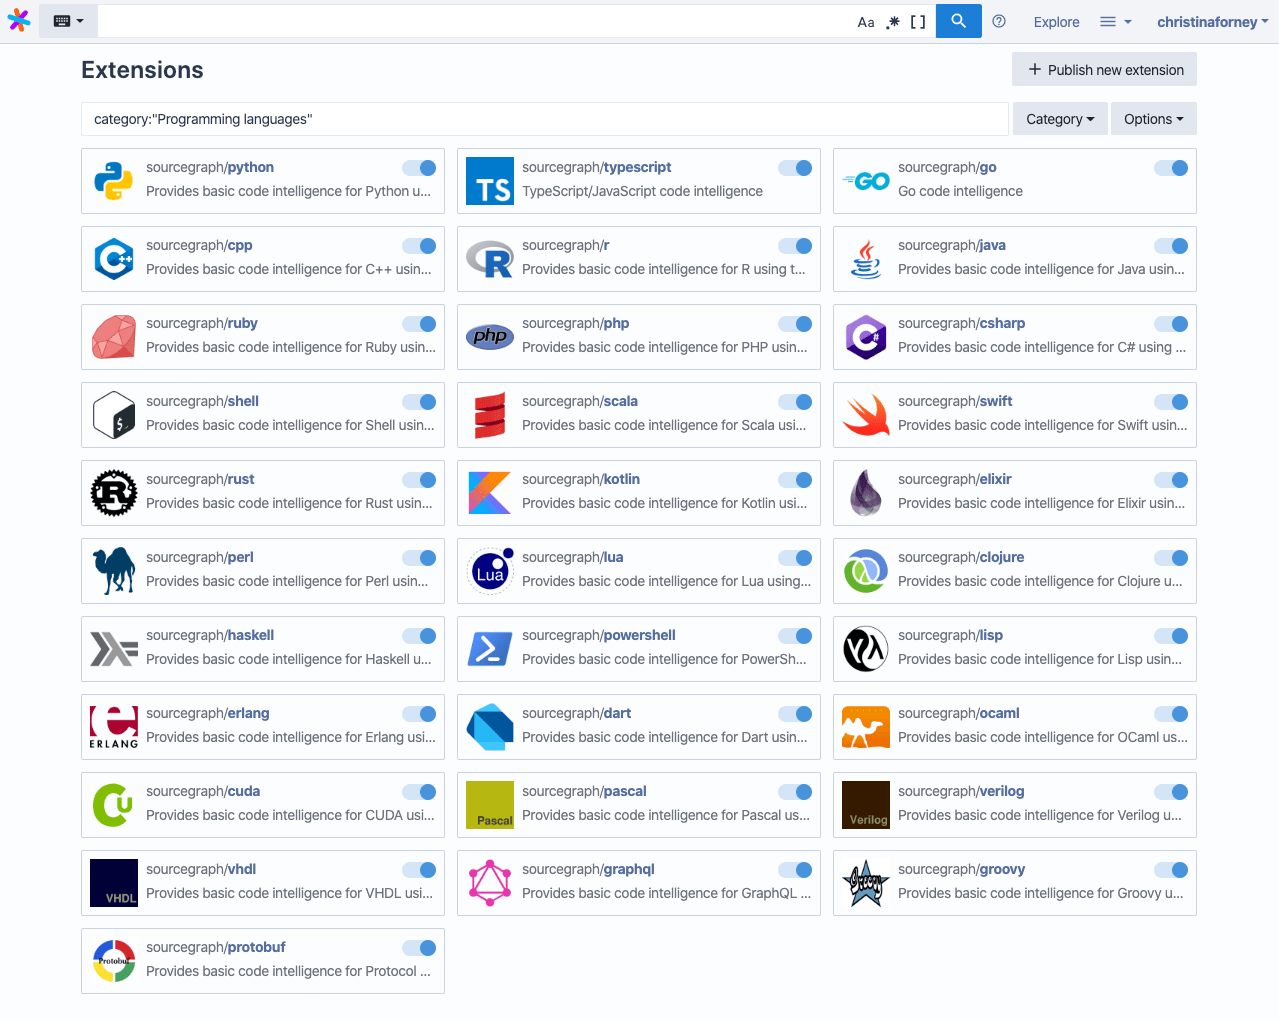The height and width of the screenshot is (1020, 1279).
Task: Toggle case-sensitive search with the Aa icon
Action: [x=866, y=21]
